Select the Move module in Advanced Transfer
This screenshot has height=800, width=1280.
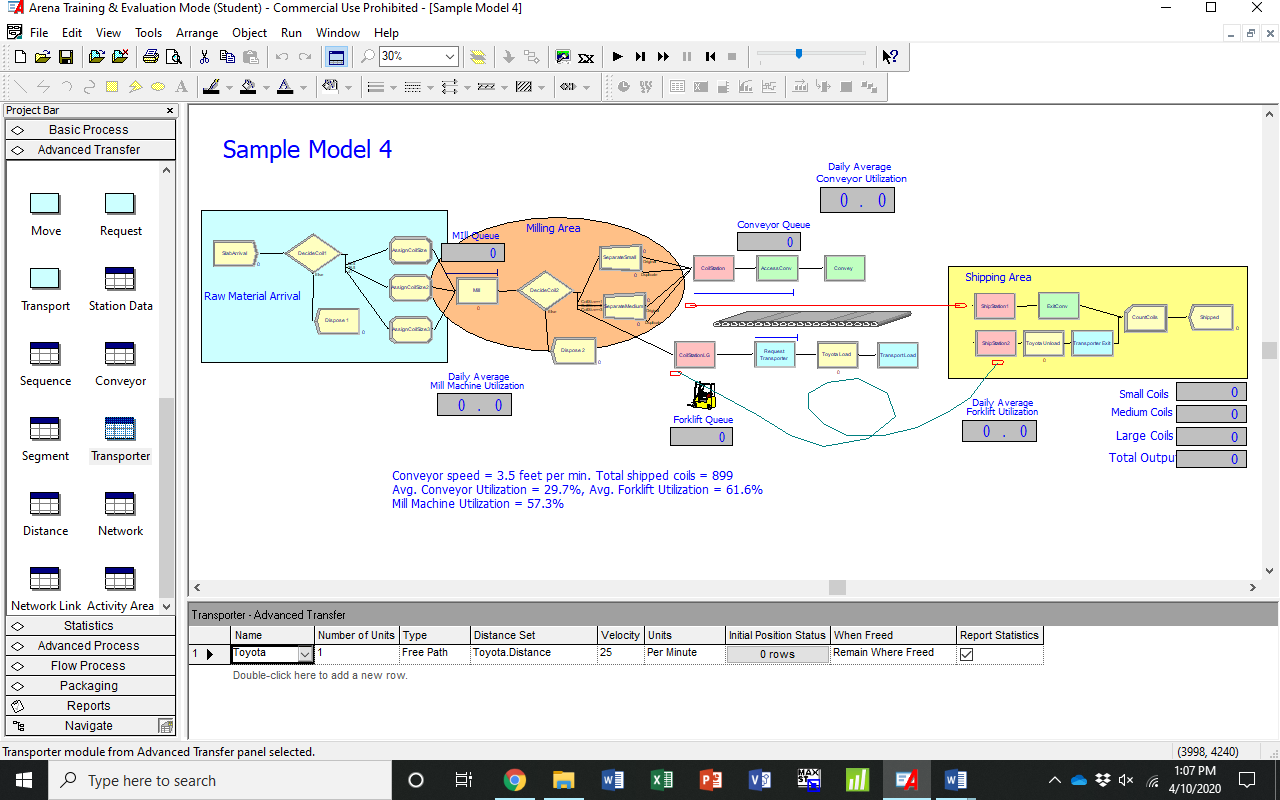tap(45, 214)
